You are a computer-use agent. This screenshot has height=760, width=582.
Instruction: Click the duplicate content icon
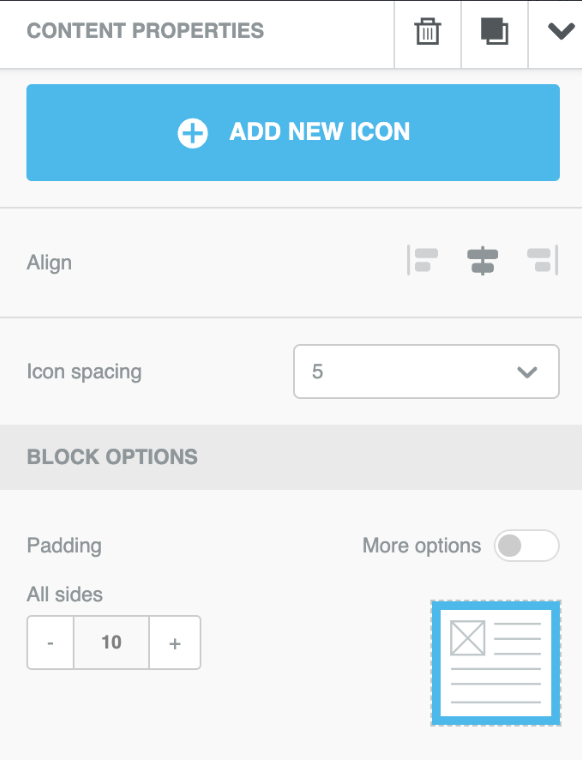(494, 32)
